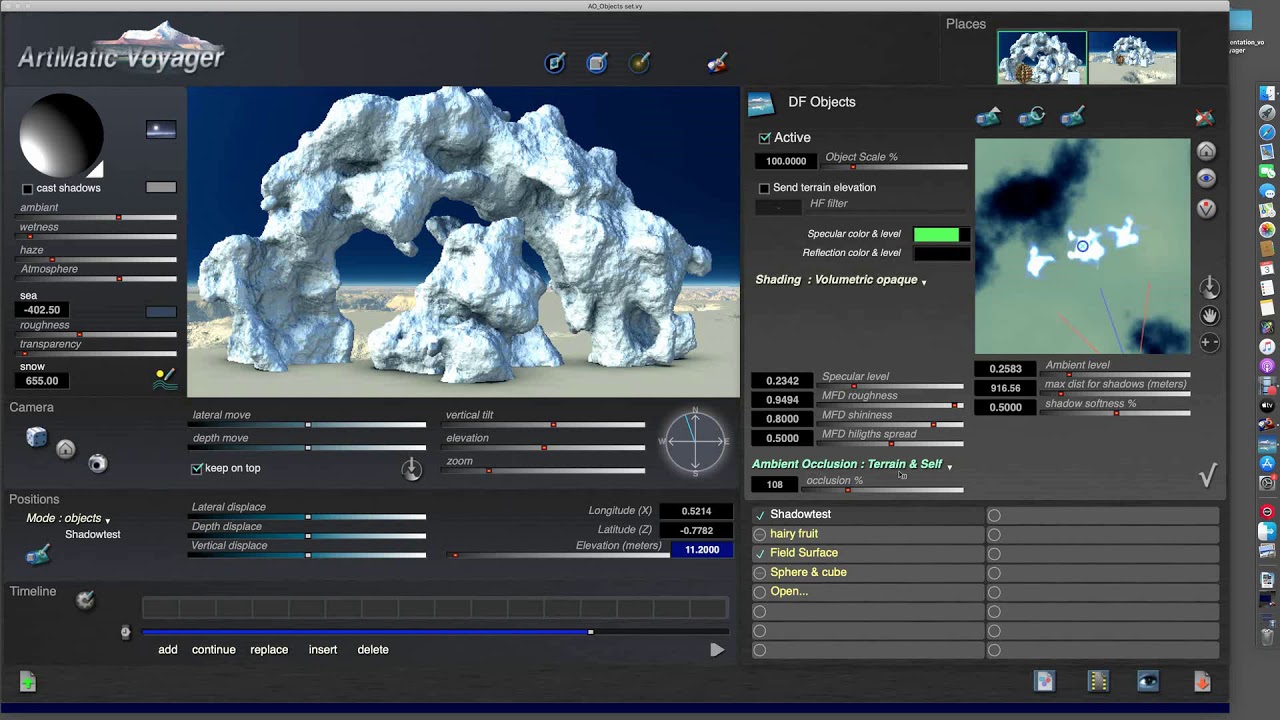
Task: Toggle the eye visibility button beside map
Action: 1206,179
